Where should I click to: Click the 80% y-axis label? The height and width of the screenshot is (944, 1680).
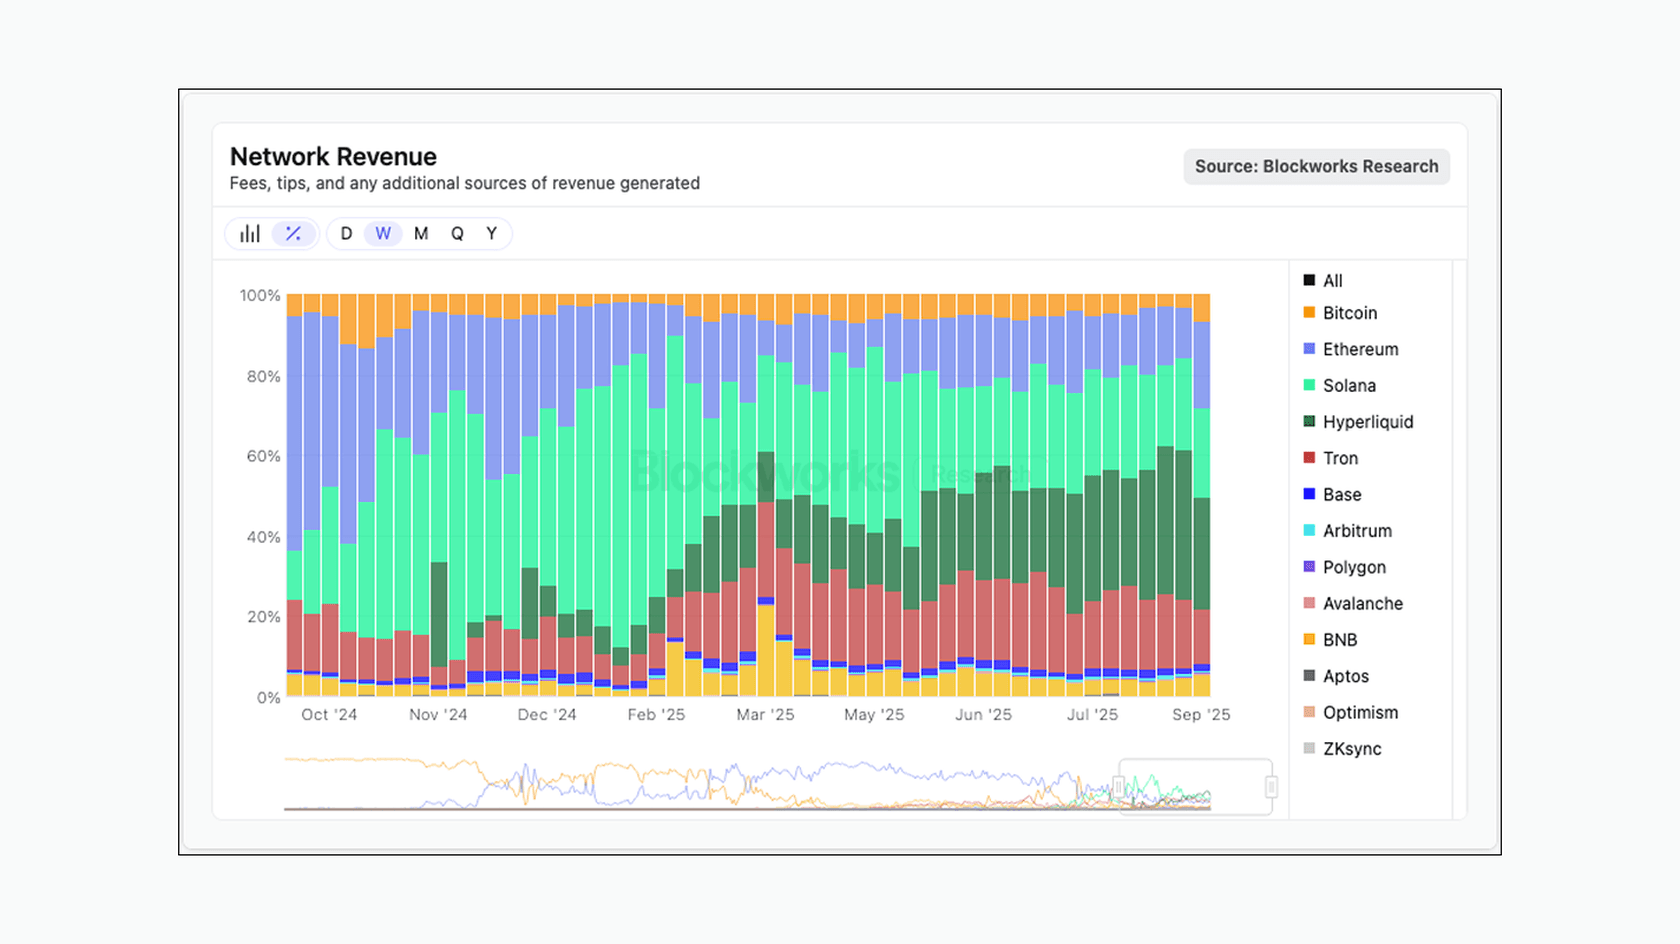point(264,377)
